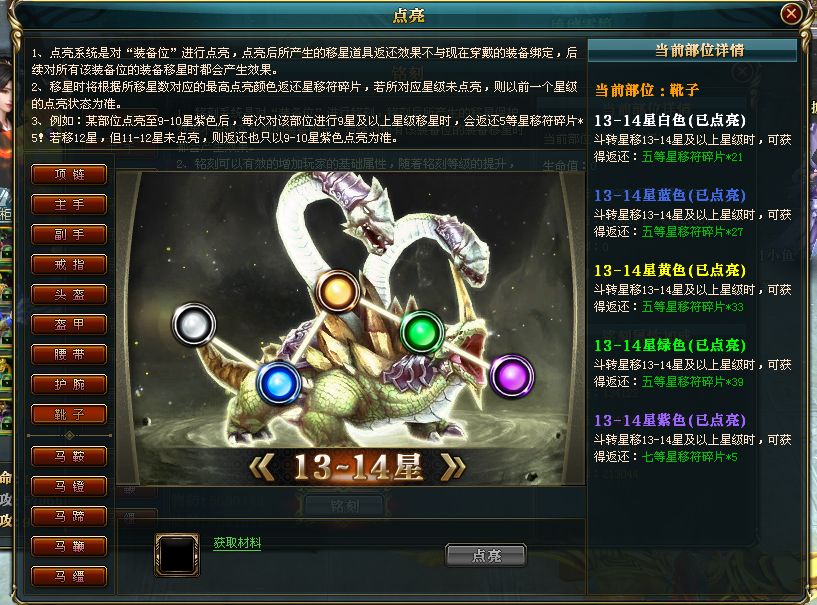Select the green orb node
Viewport: 817px width, 605px height.
click(x=422, y=332)
